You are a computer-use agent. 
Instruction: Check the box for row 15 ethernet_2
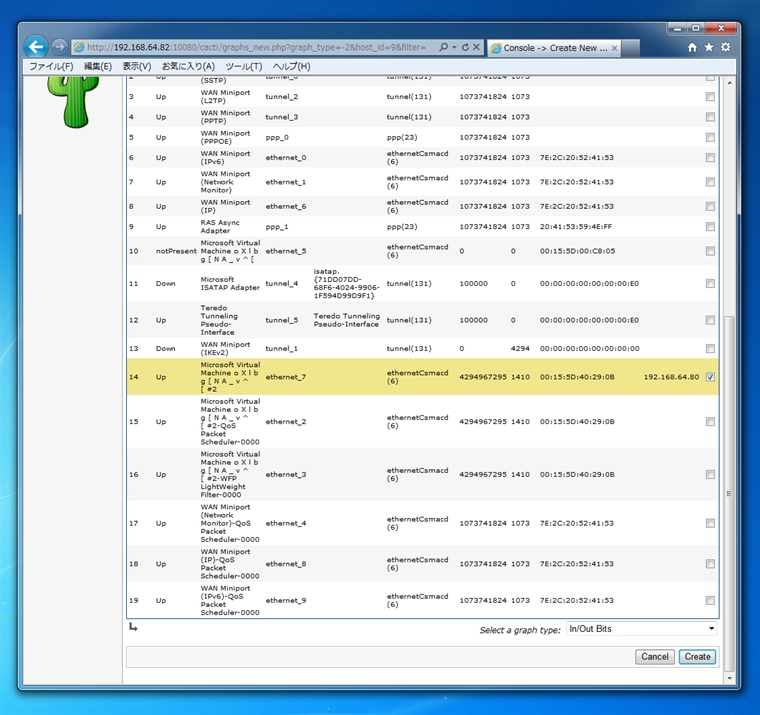[x=710, y=422]
